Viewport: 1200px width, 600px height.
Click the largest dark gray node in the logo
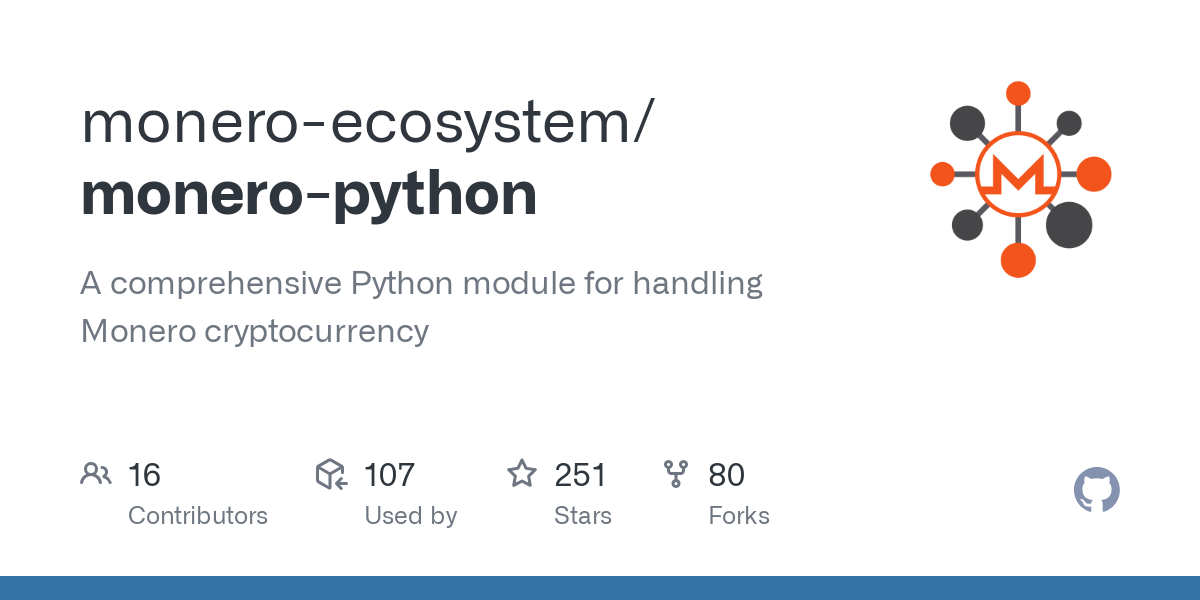1069,224
